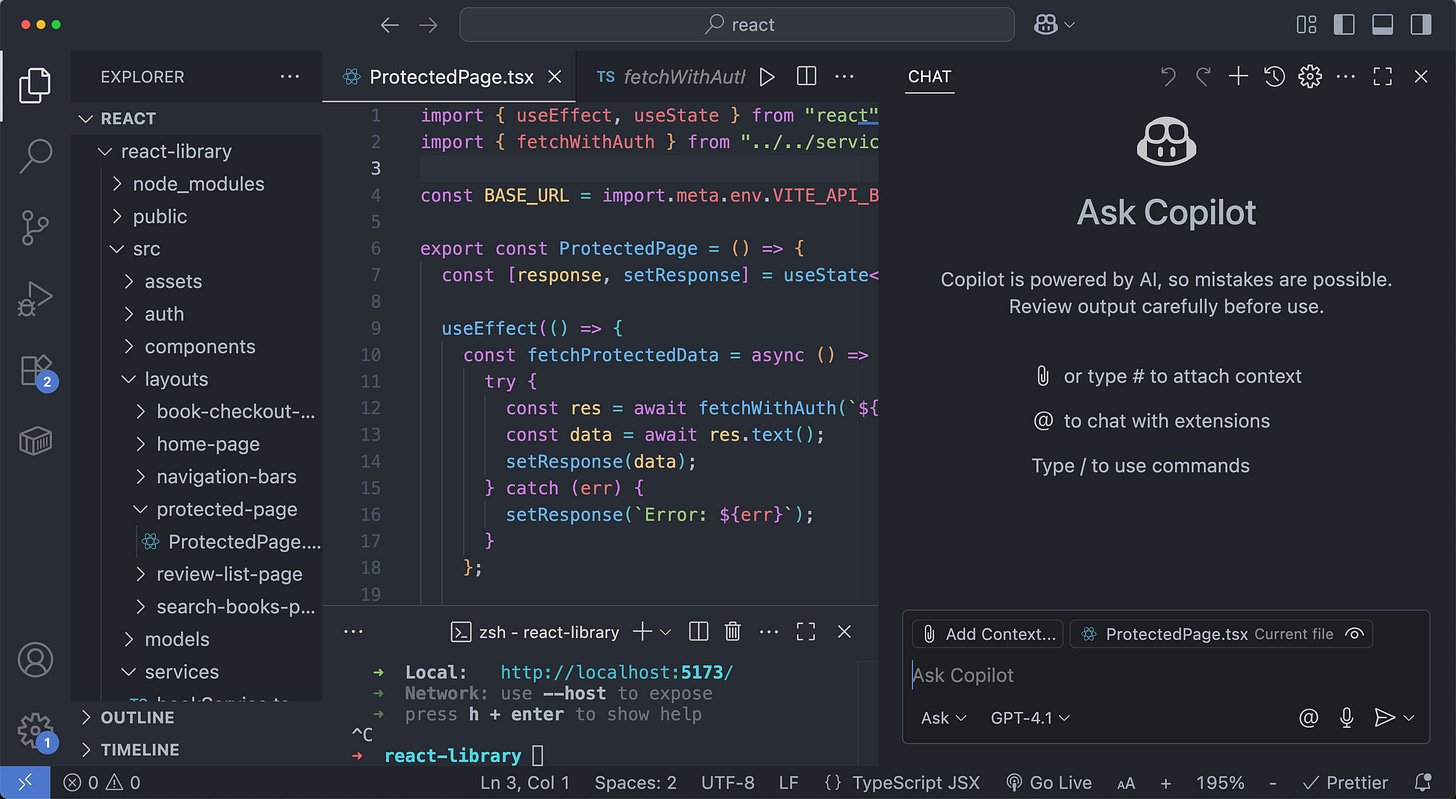
Task: Expand the public folder
Action: (197, 216)
